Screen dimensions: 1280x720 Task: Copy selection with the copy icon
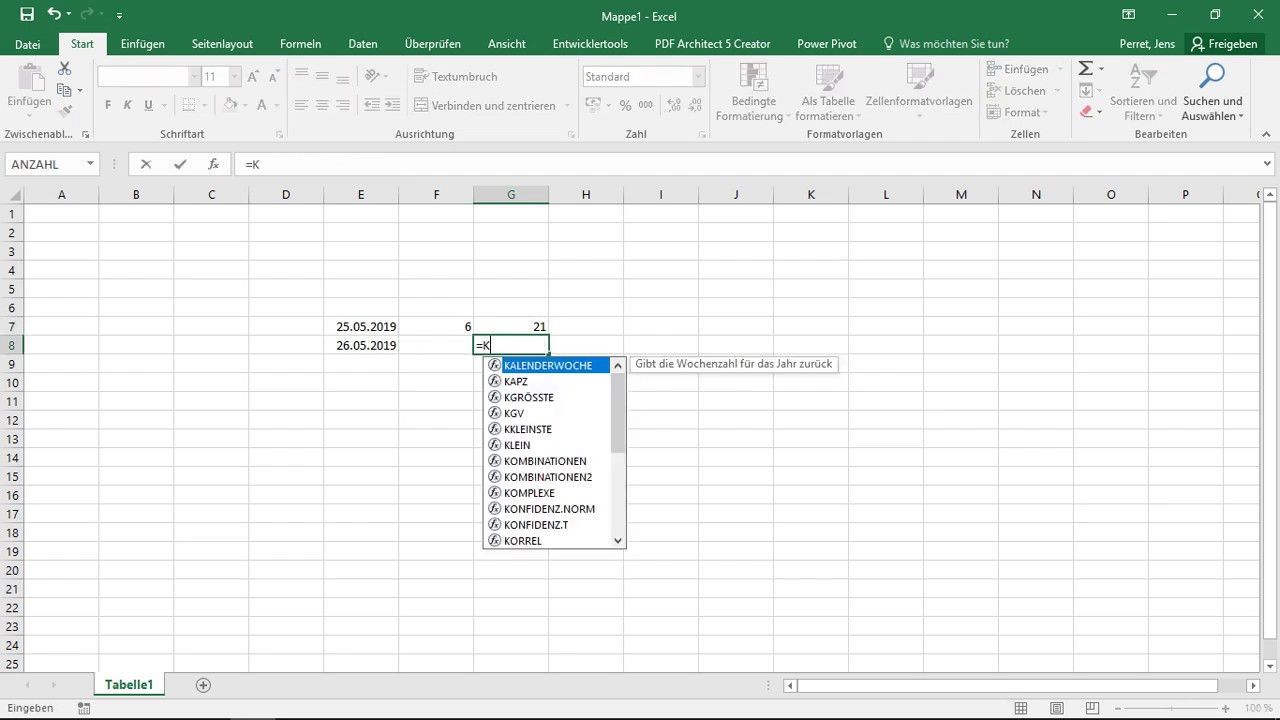(65, 90)
